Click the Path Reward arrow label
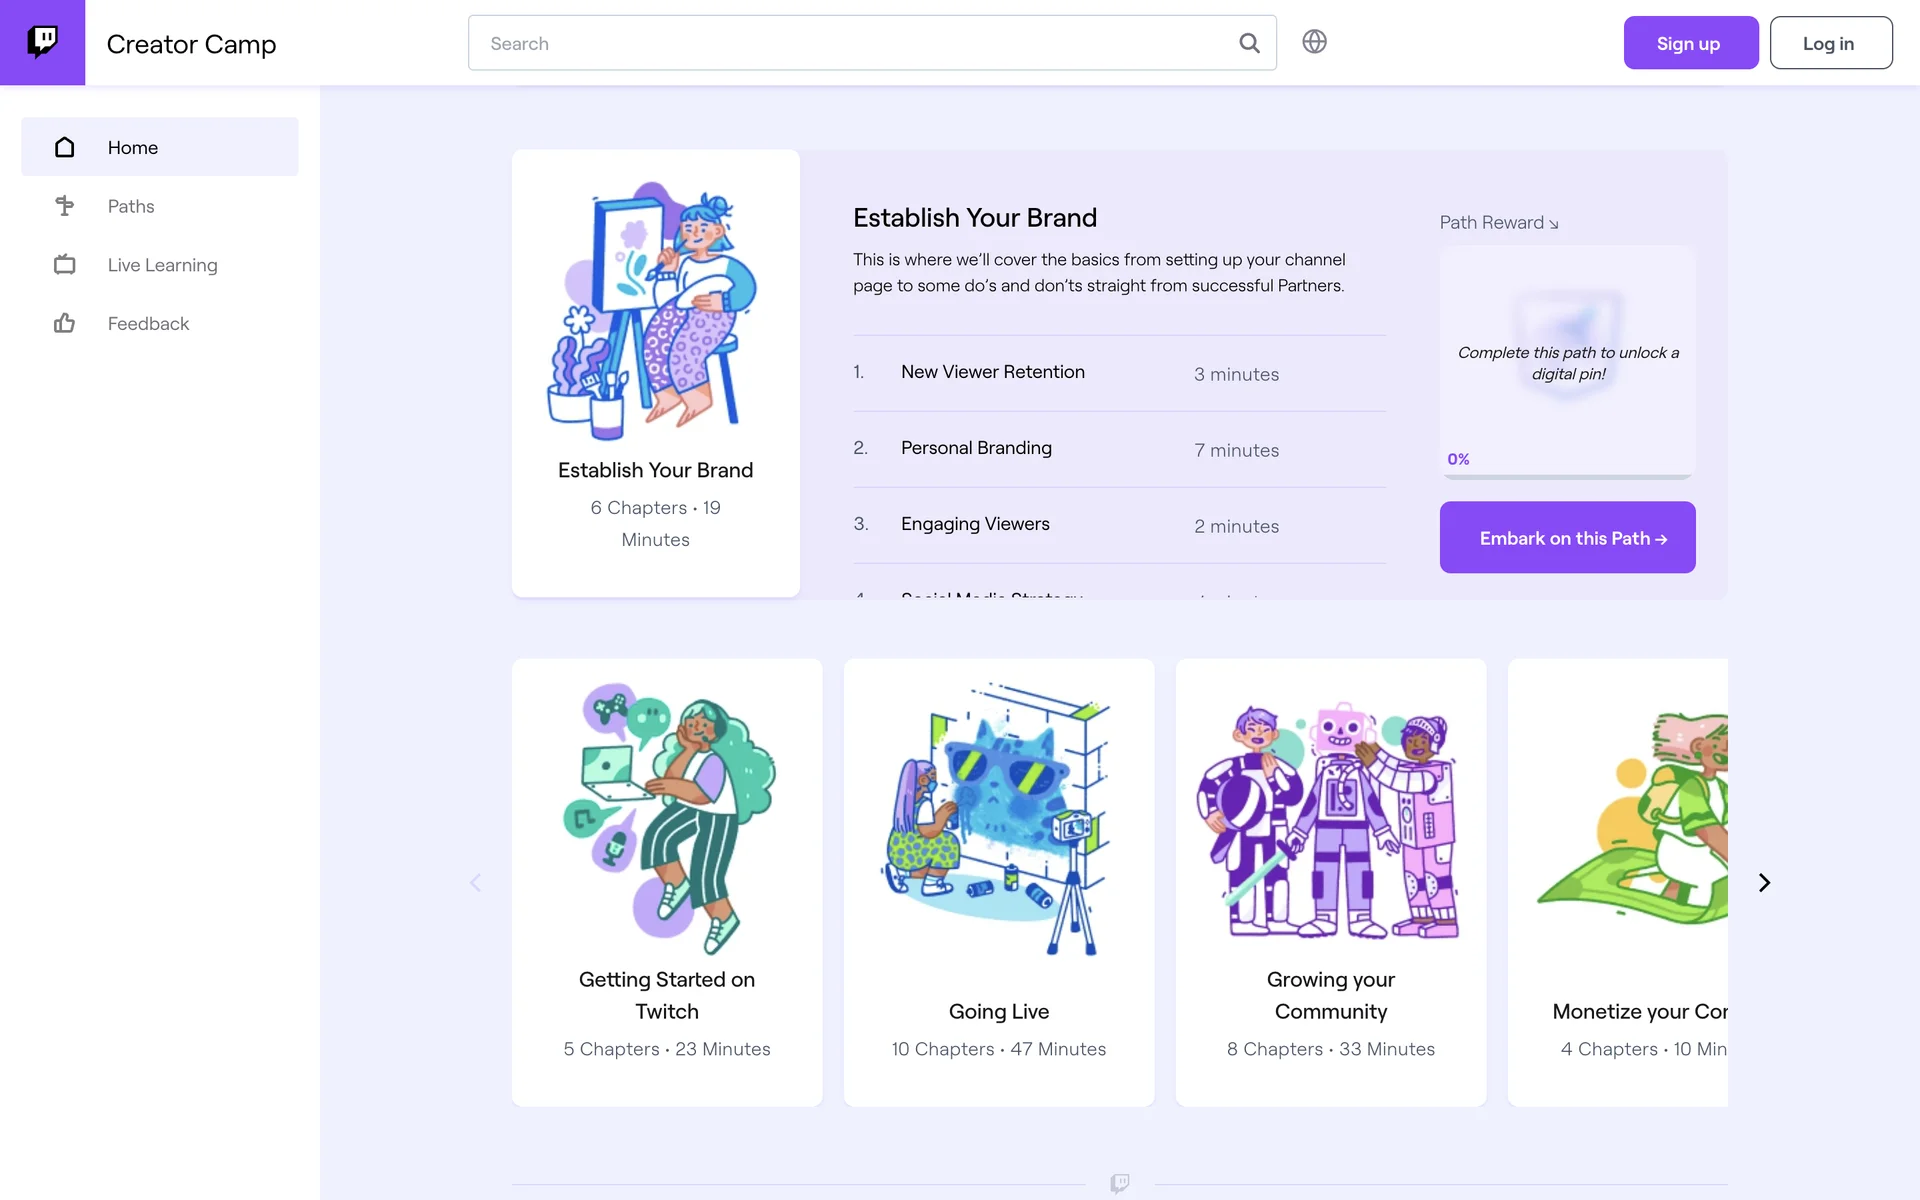 click(x=1499, y=222)
